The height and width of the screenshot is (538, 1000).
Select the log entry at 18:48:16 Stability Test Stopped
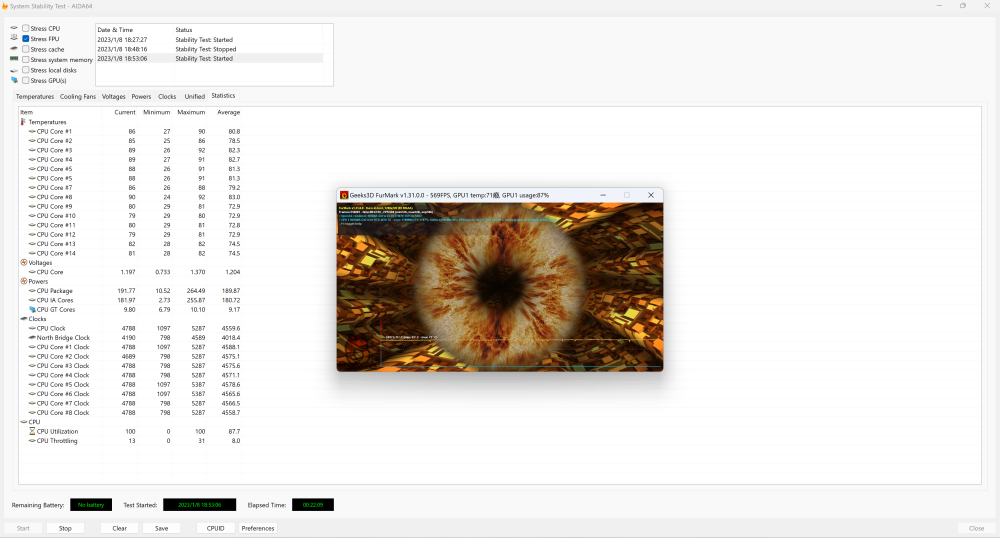(x=210, y=49)
